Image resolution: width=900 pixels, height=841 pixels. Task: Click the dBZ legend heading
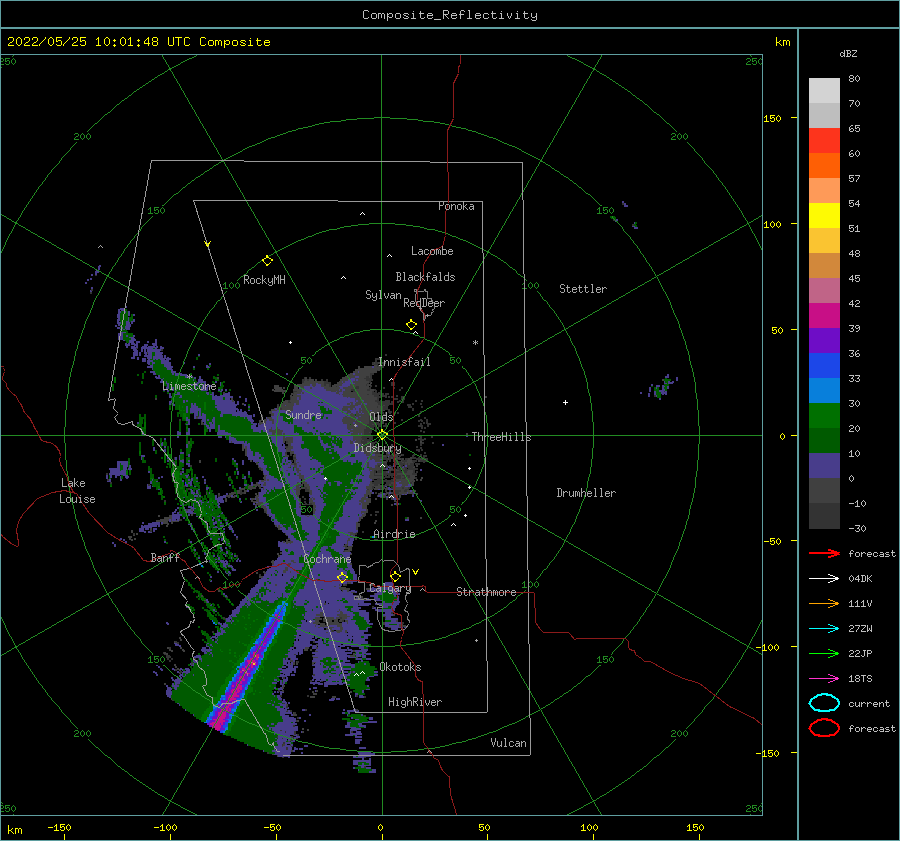point(848,54)
